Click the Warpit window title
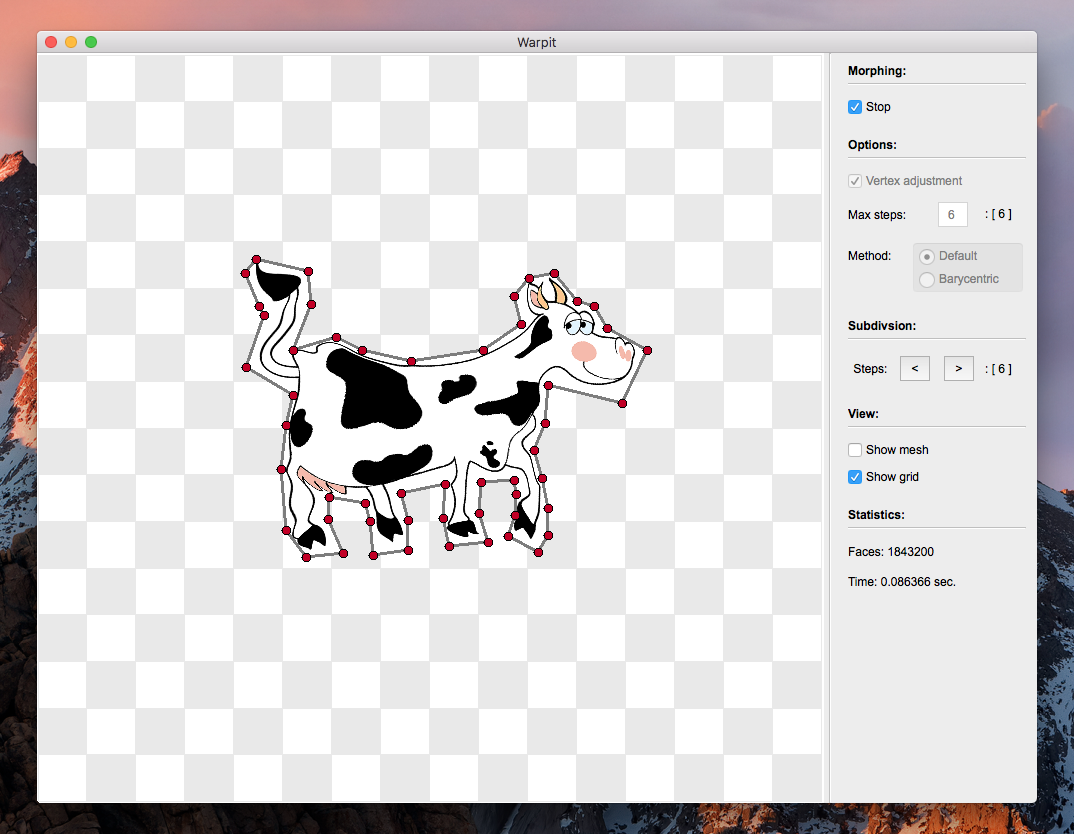The width and height of the screenshot is (1074, 834). coord(536,42)
